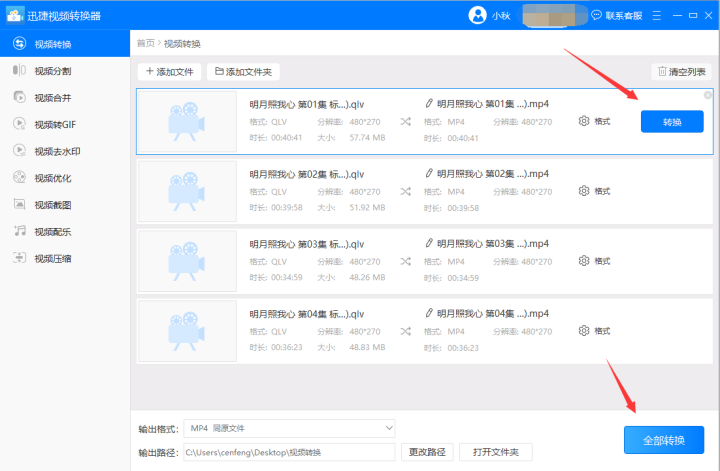The image size is (720, 471).
Task: Click the source filename 明月照我心 第03集 标...).qlv
Action: click(307, 244)
